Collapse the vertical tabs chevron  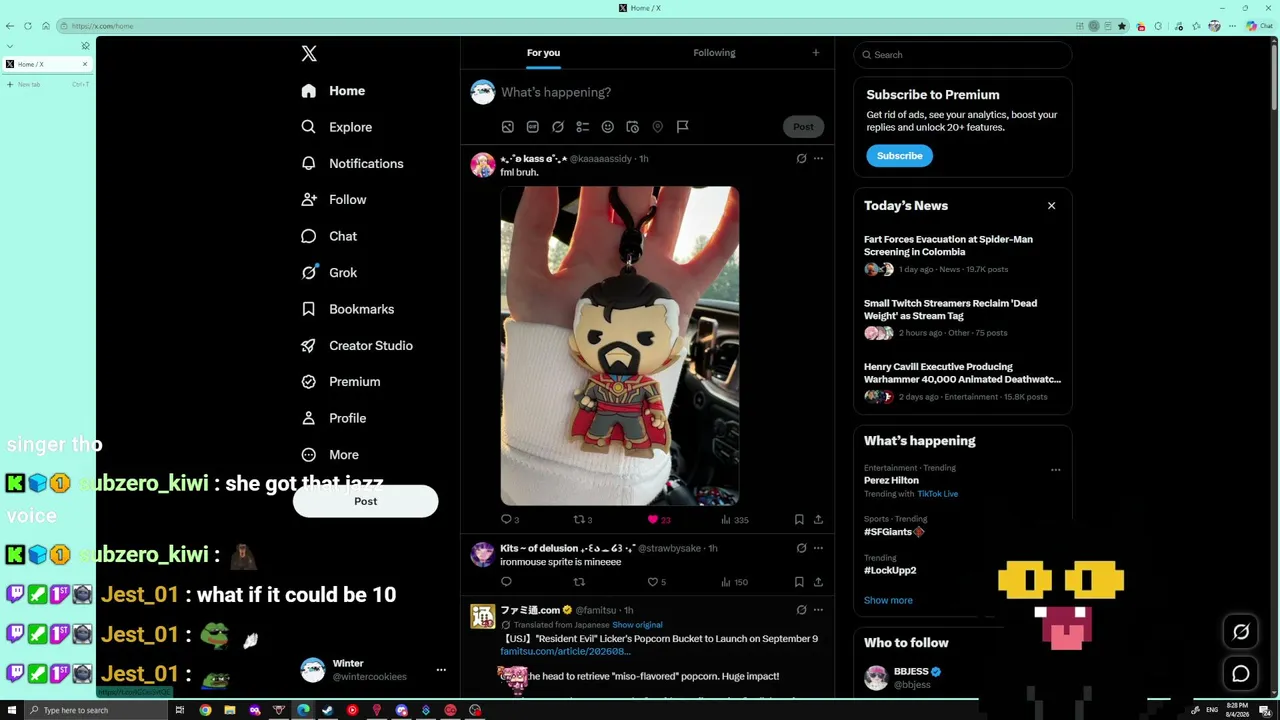point(10,46)
